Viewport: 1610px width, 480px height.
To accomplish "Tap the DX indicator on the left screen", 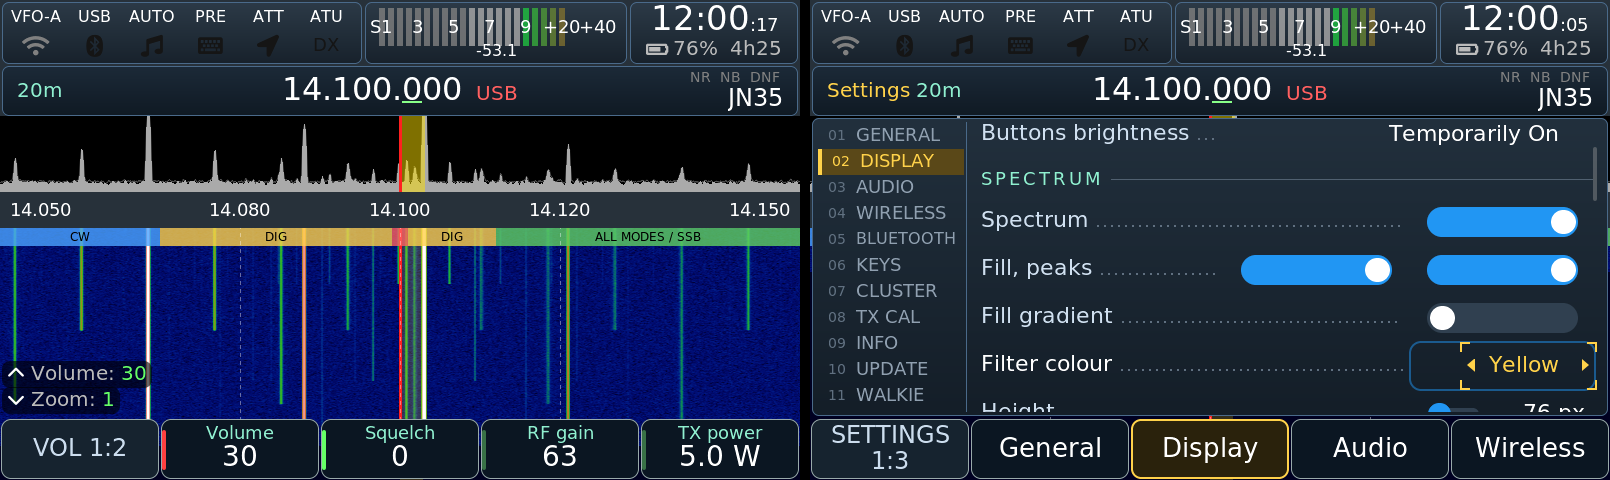I will point(326,45).
